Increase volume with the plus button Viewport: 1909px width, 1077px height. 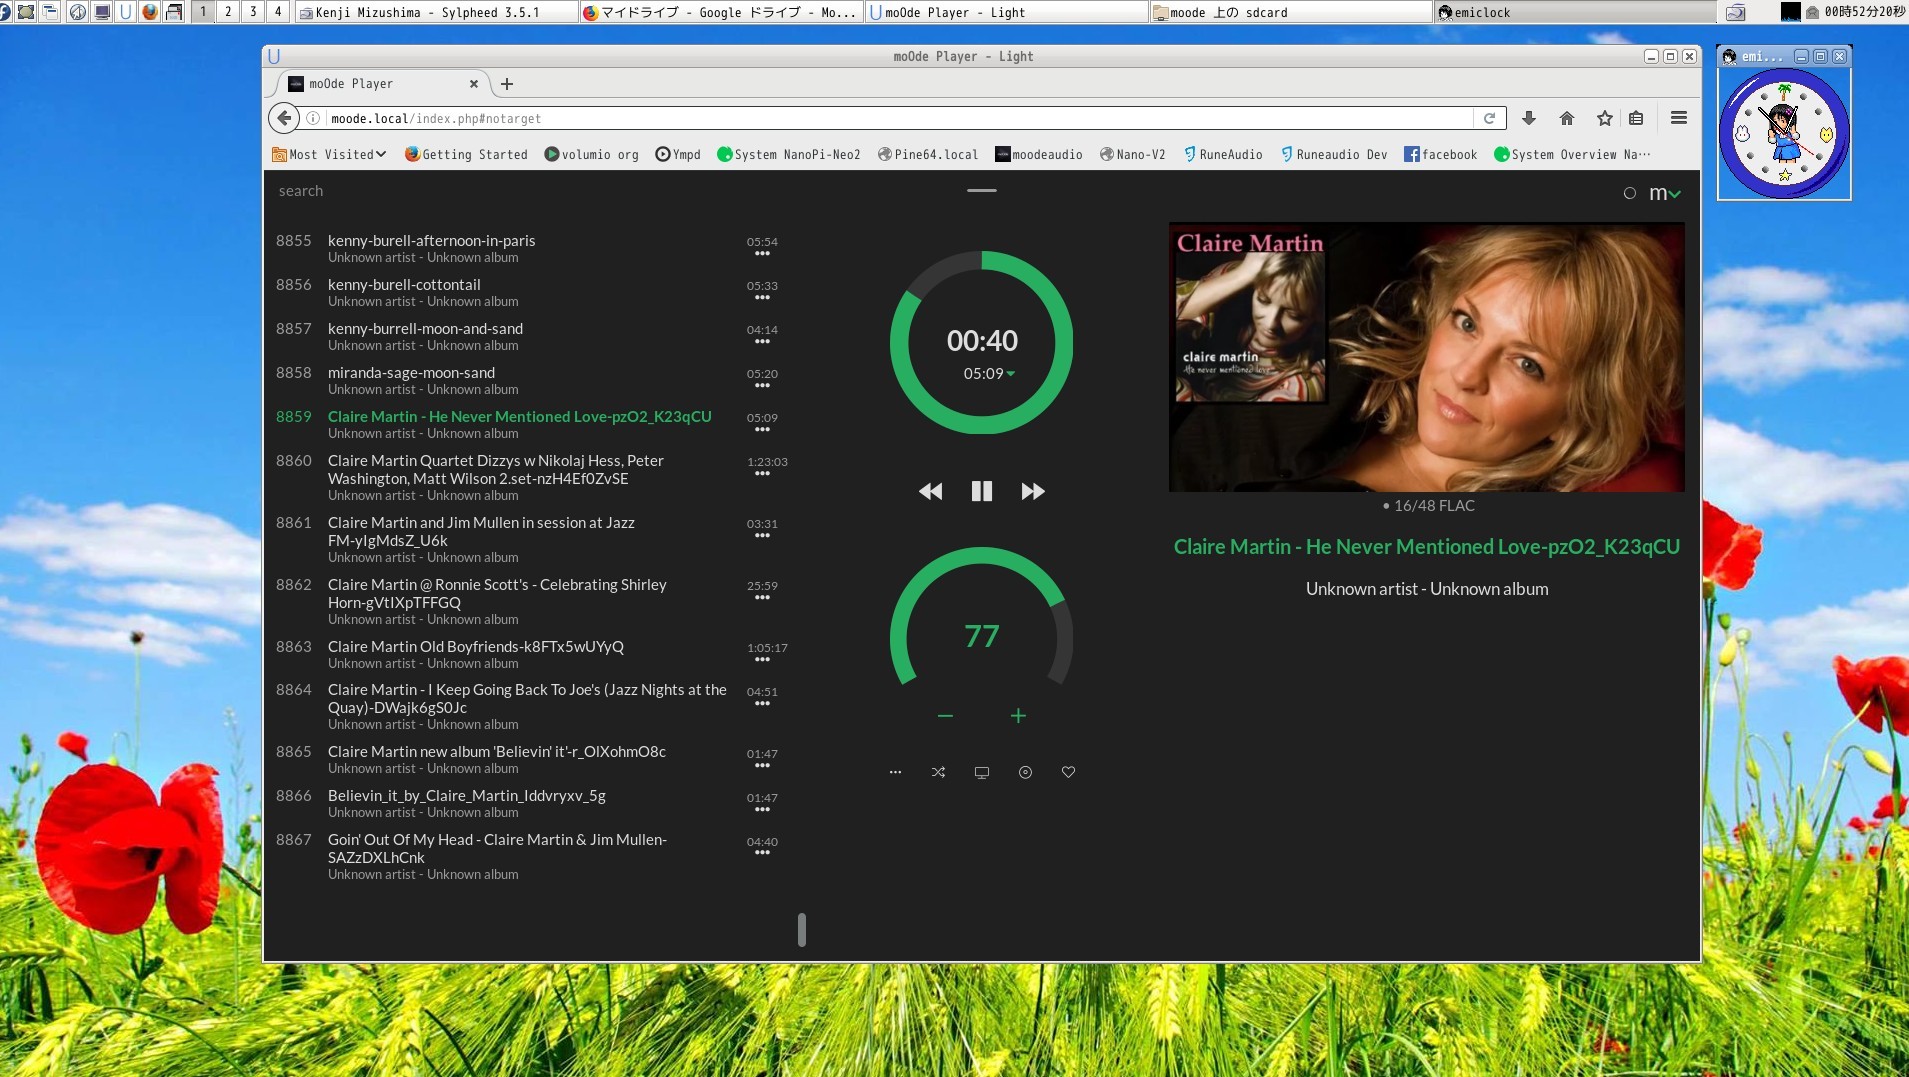tap(1018, 716)
